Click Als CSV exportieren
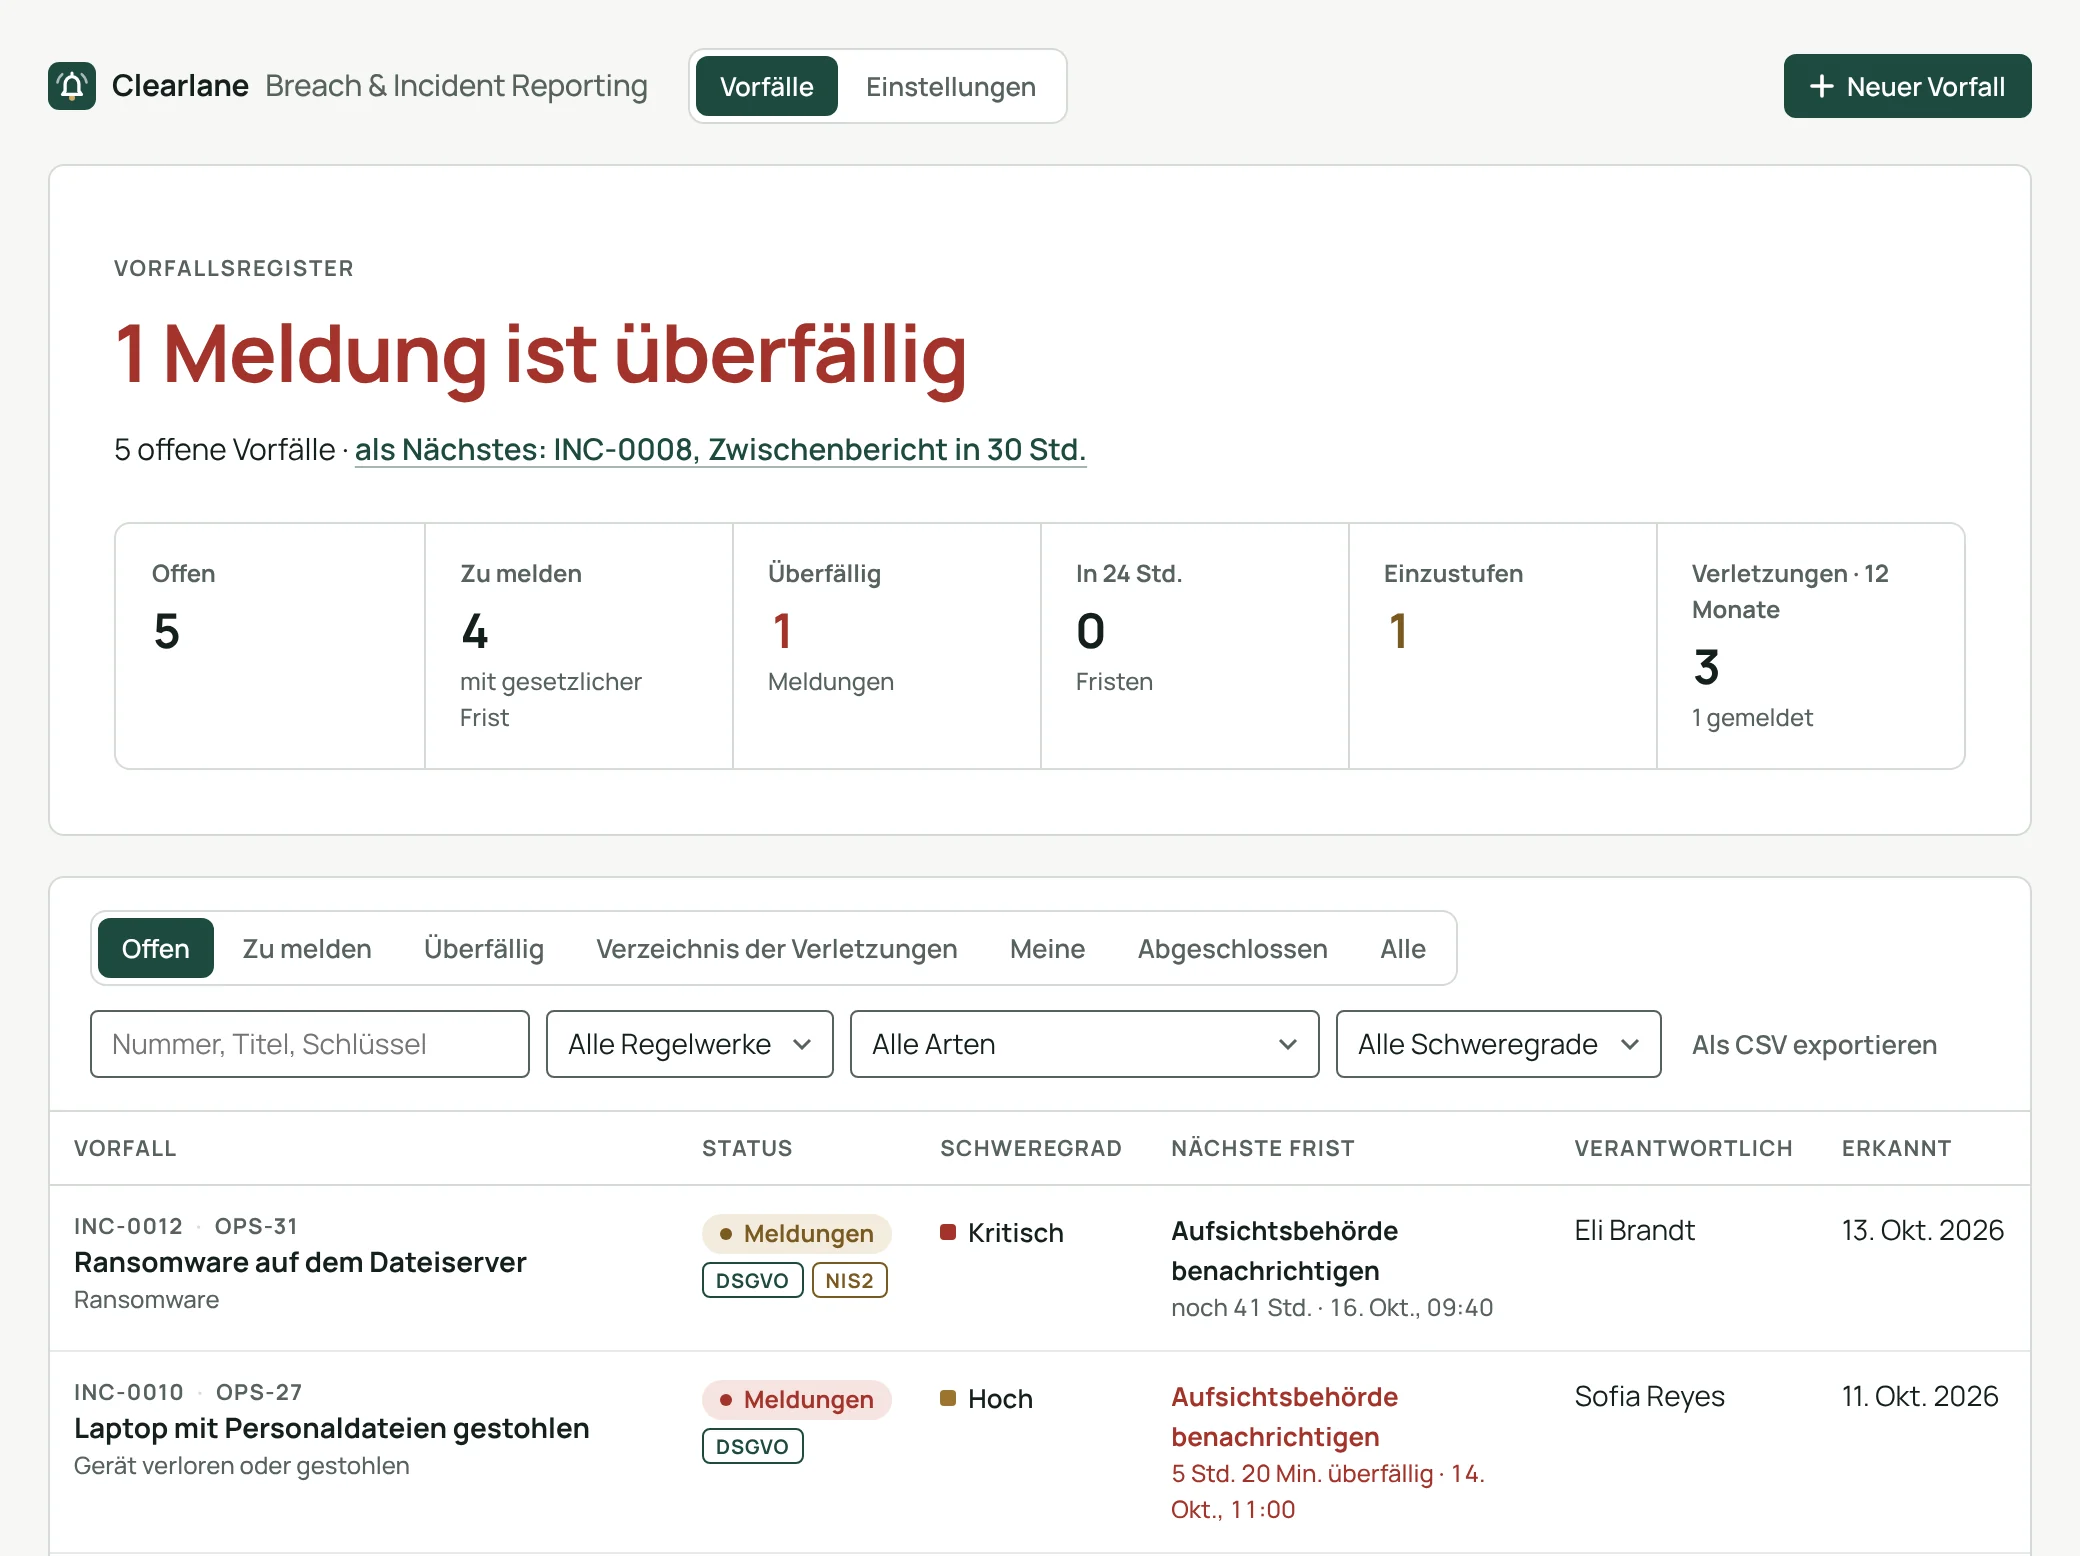 [1814, 1044]
